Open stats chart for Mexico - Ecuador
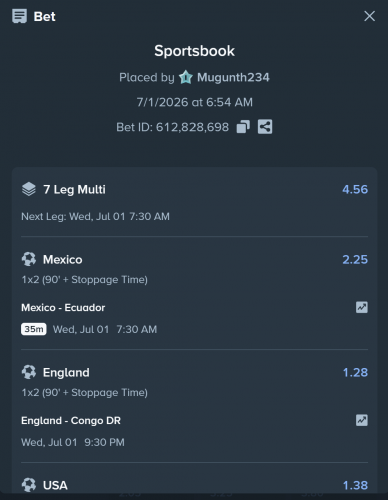 pos(362,307)
